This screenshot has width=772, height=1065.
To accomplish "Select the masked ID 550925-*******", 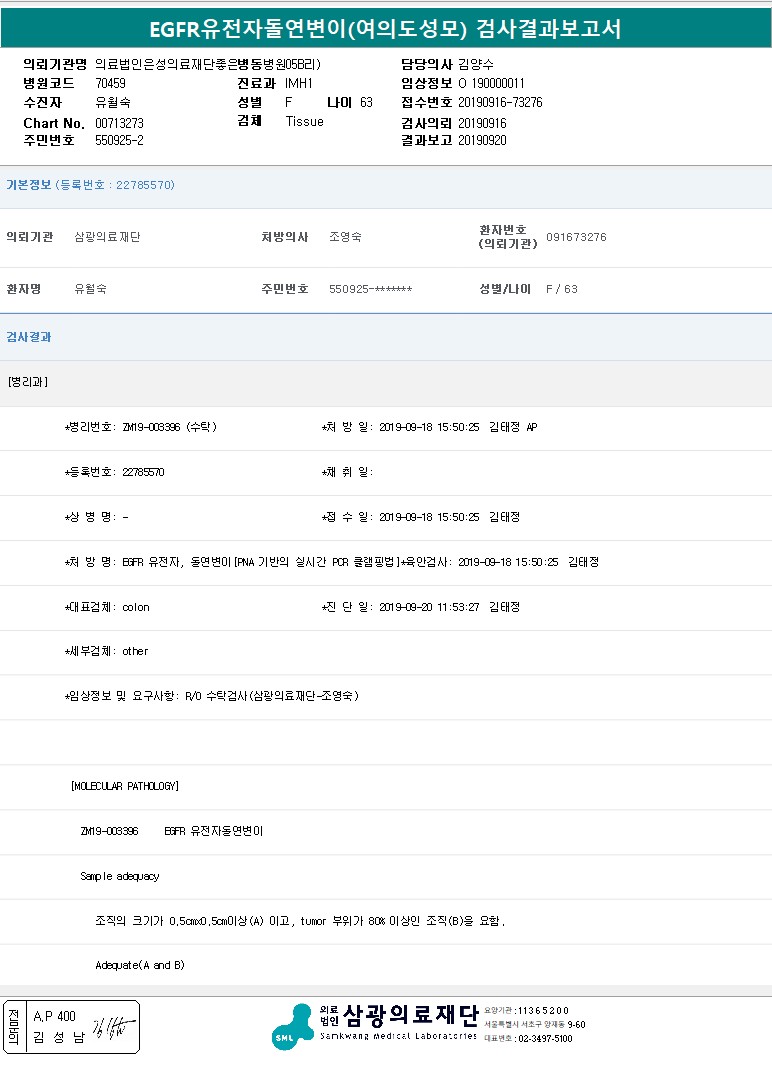I will point(371,289).
